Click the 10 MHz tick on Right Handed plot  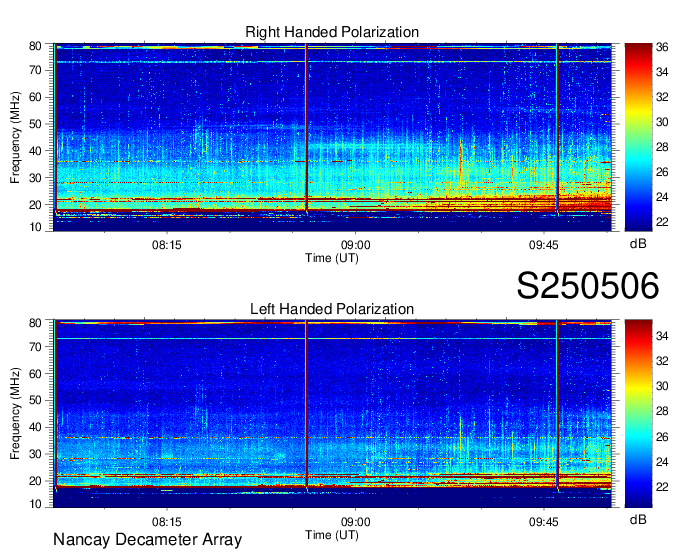coord(35,227)
